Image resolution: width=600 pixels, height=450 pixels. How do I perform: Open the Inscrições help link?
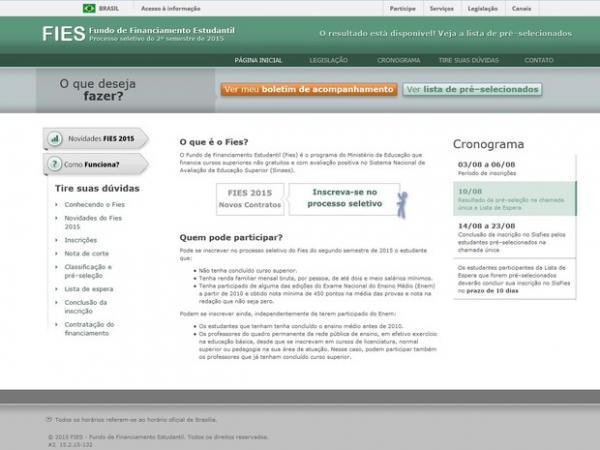pos(81,240)
